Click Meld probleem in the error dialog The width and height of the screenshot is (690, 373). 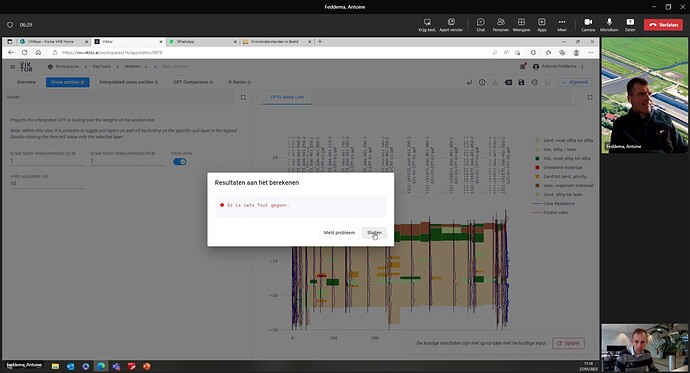[x=339, y=233]
